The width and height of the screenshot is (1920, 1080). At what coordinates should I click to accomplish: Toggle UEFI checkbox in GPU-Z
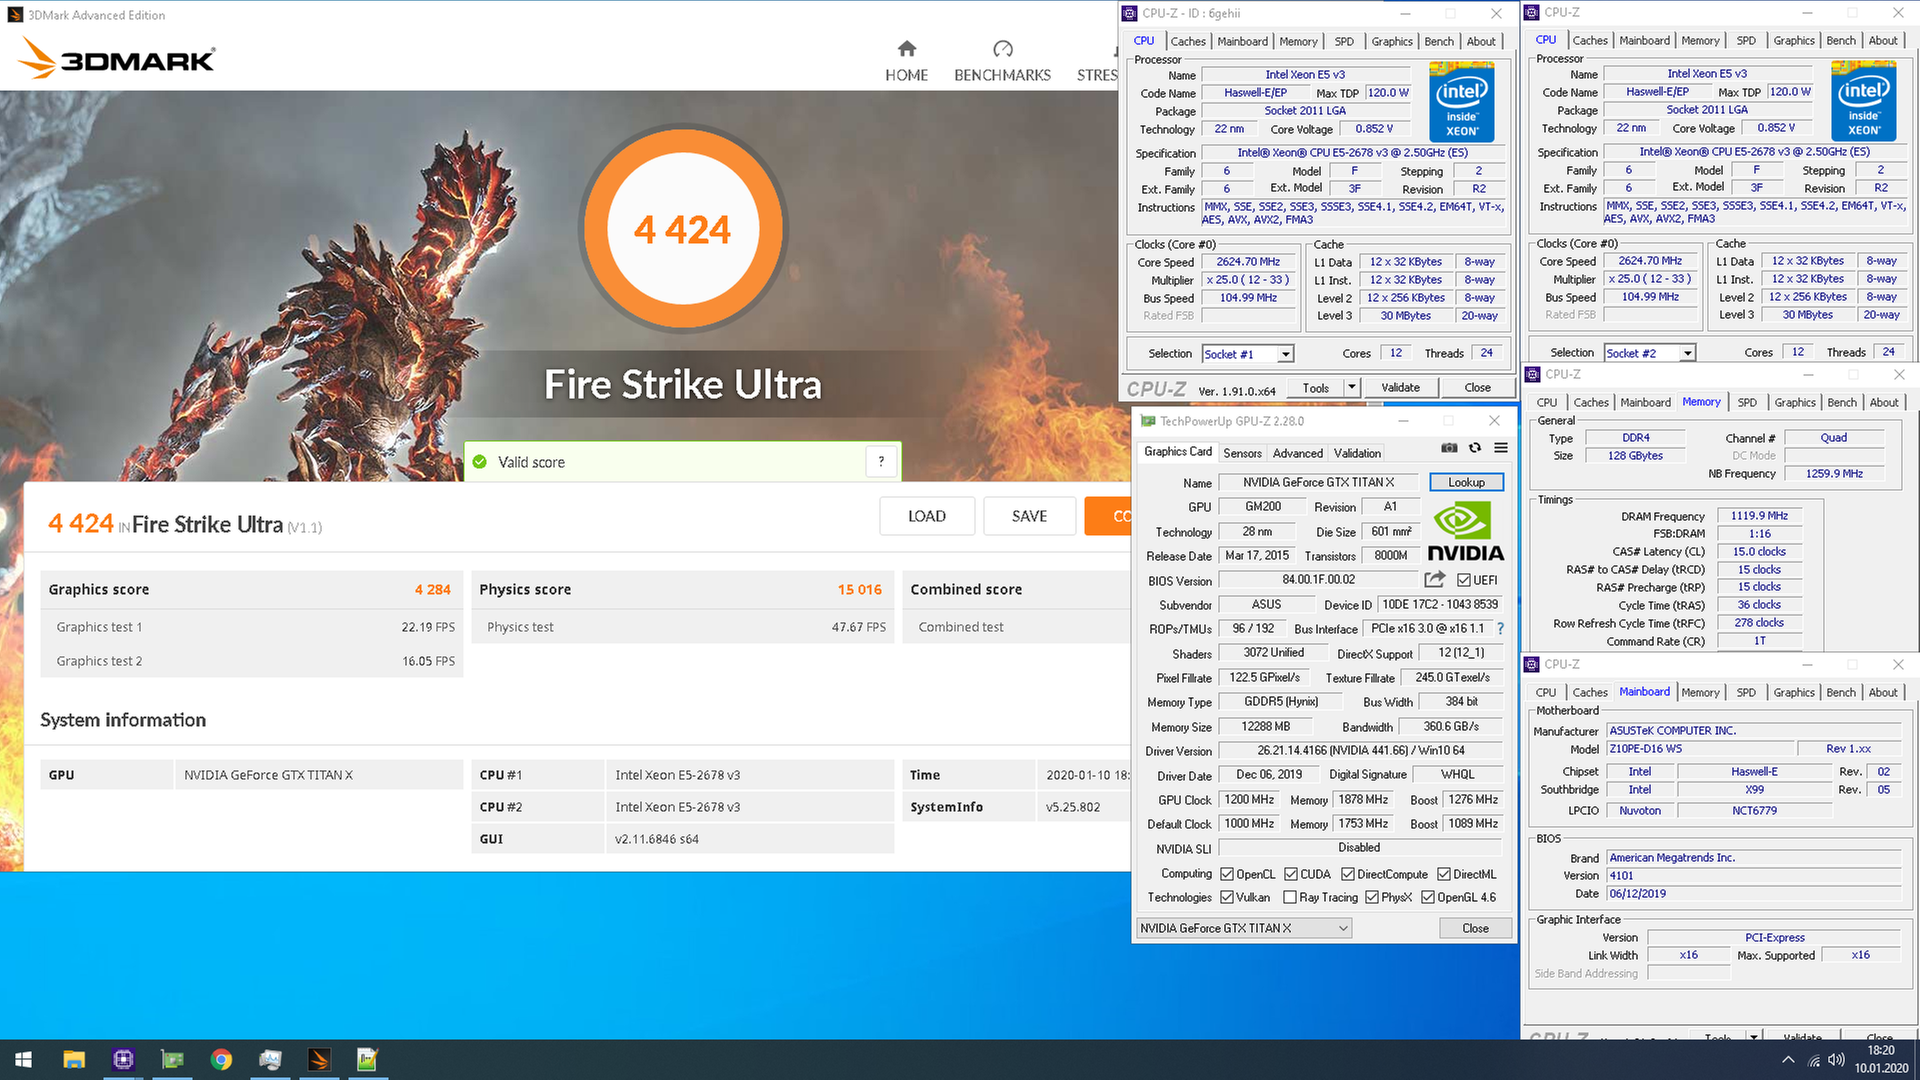point(1464,580)
